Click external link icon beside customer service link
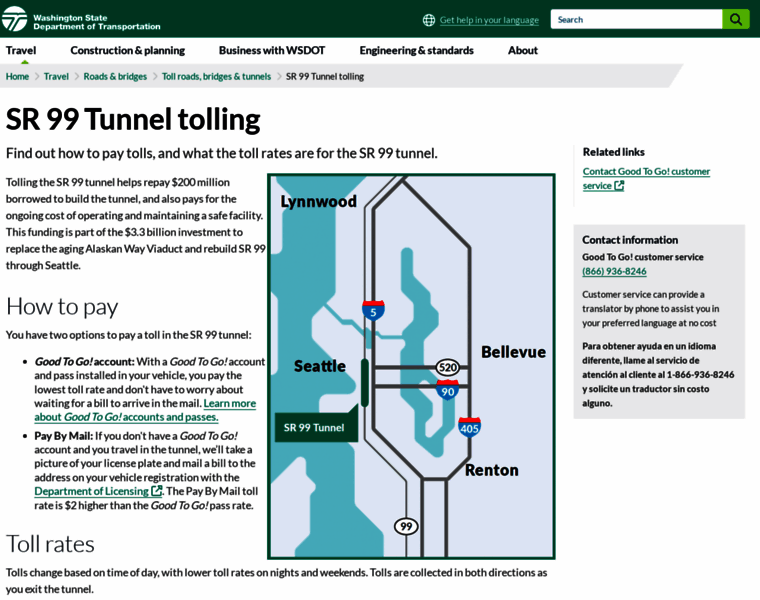The image size is (760, 600). (x=619, y=186)
